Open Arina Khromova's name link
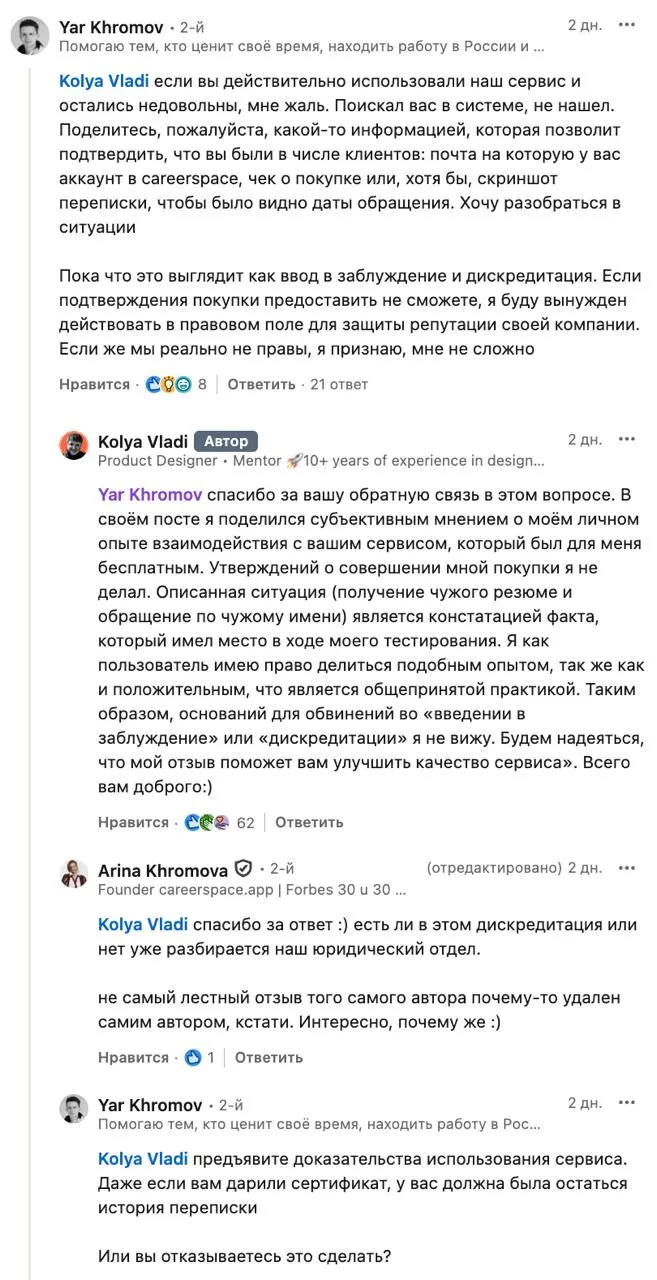This screenshot has height=1280, width=657. 163,870
